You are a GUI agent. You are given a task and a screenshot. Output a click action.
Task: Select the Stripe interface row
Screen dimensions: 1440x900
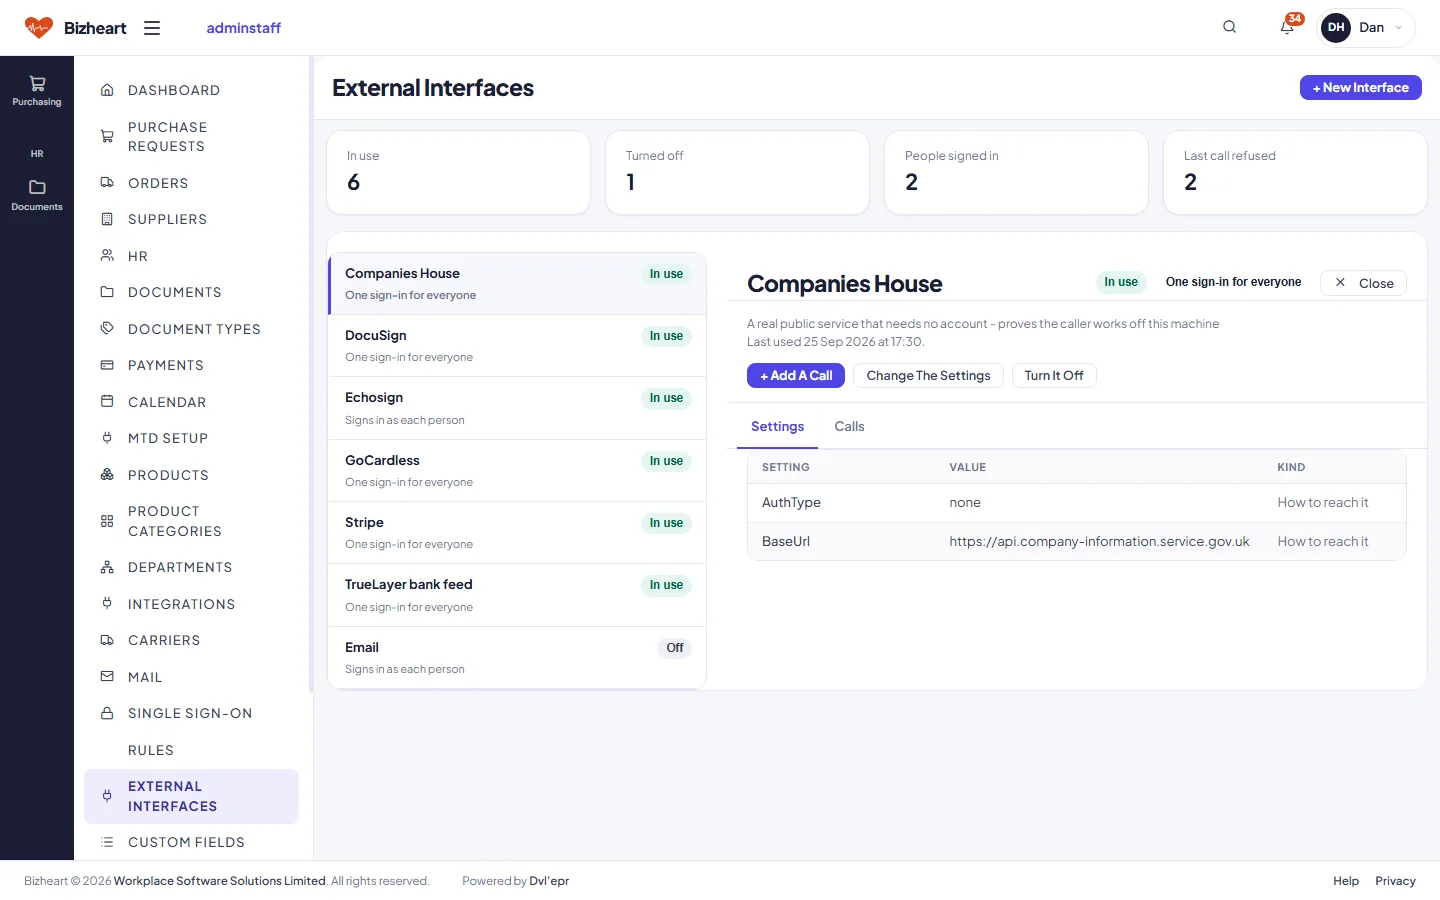pyautogui.click(x=517, y=533)
